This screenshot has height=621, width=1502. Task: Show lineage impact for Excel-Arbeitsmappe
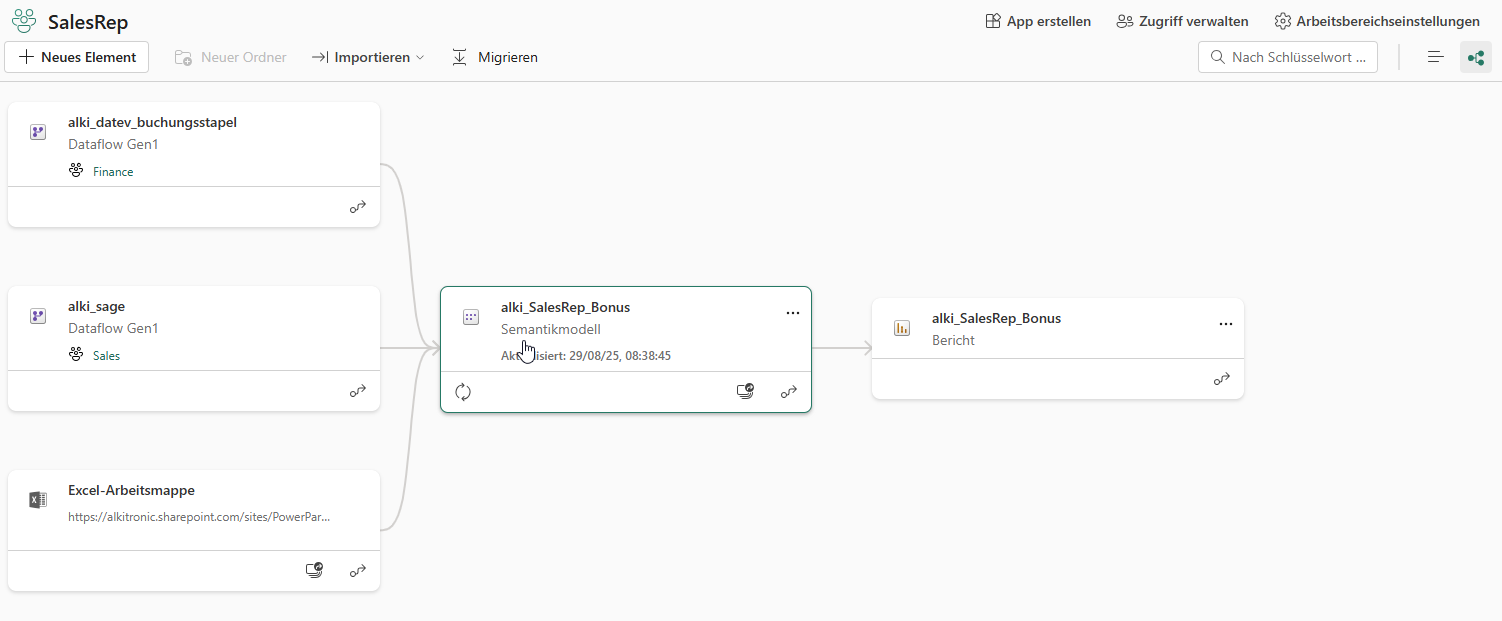(357, 571)
